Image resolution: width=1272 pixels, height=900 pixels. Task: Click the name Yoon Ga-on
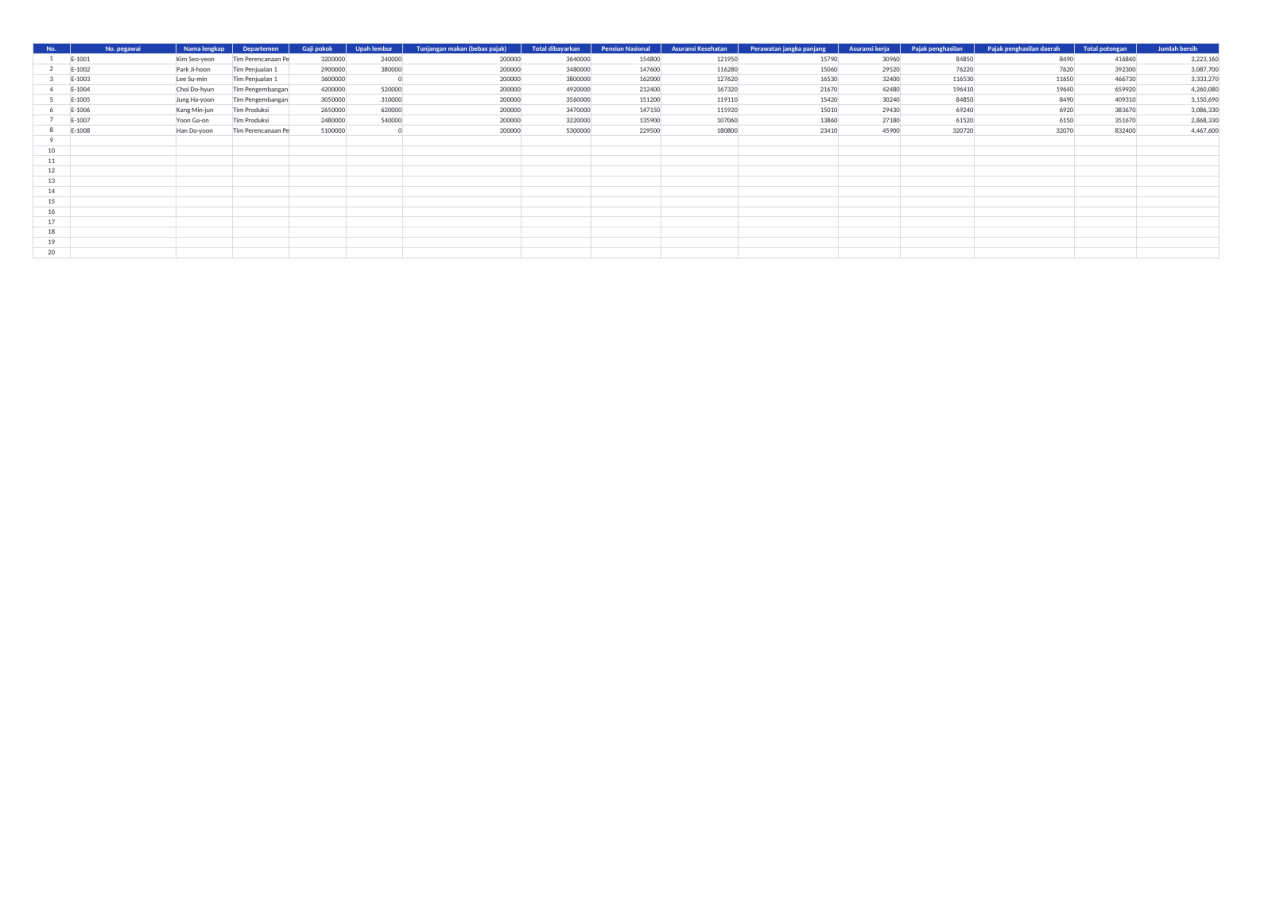click(x=204, y=121)
